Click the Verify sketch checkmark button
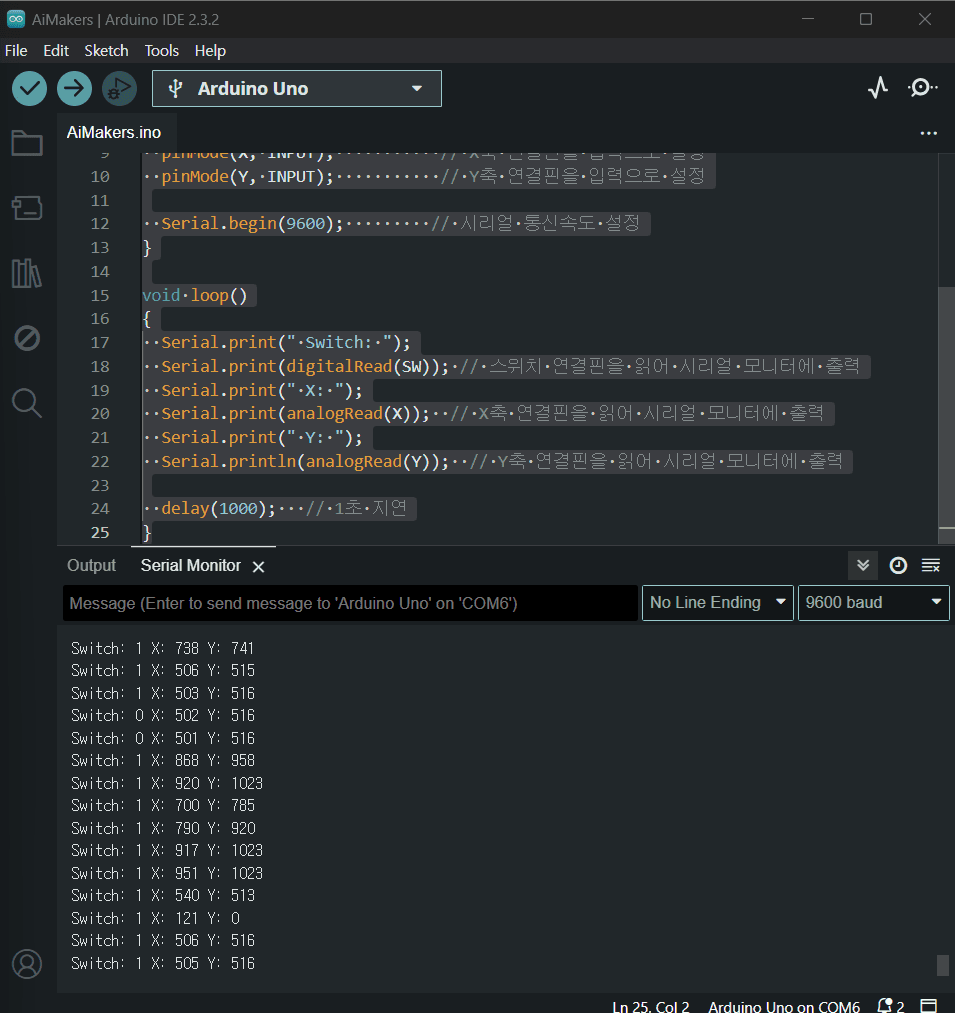The width and height of the screenshot is (955, 1013). point(29,88)
